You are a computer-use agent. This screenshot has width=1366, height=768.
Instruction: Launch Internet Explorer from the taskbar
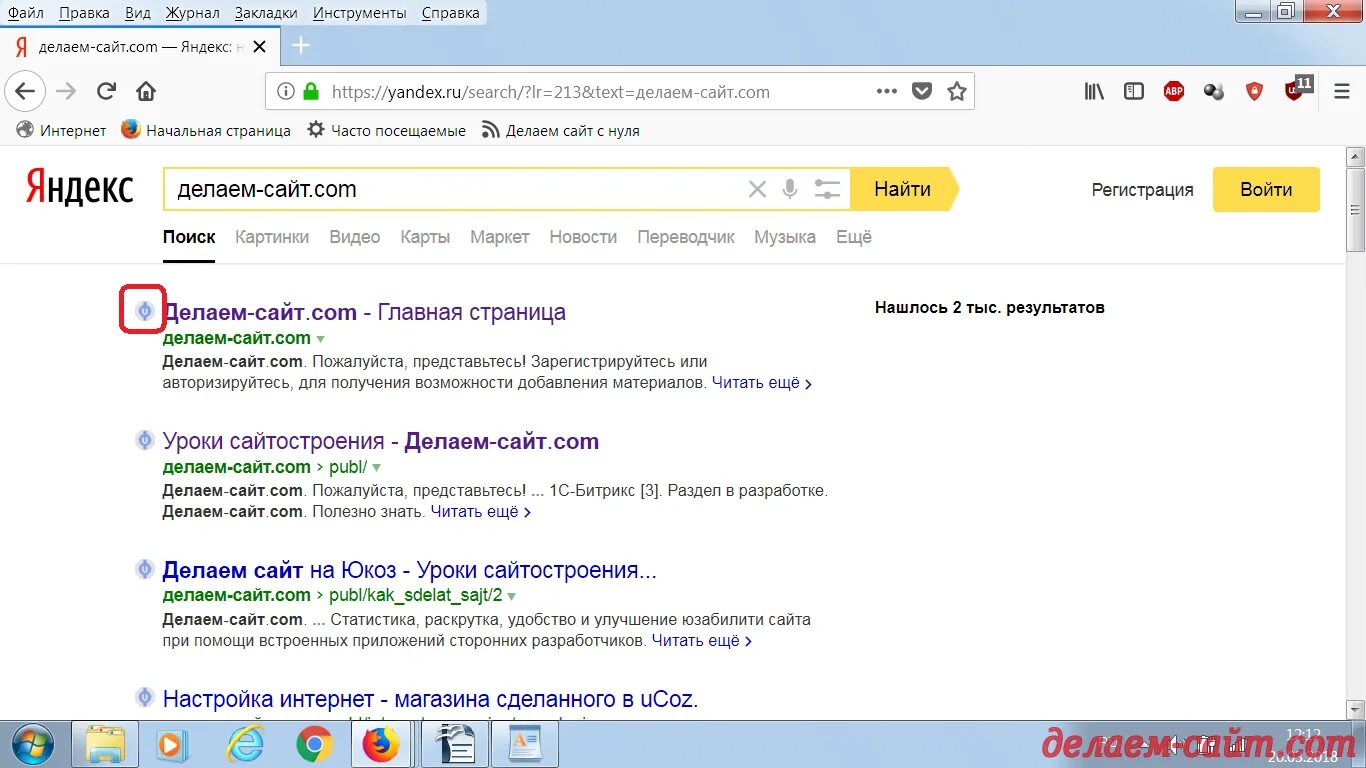(x=246, y=745)
